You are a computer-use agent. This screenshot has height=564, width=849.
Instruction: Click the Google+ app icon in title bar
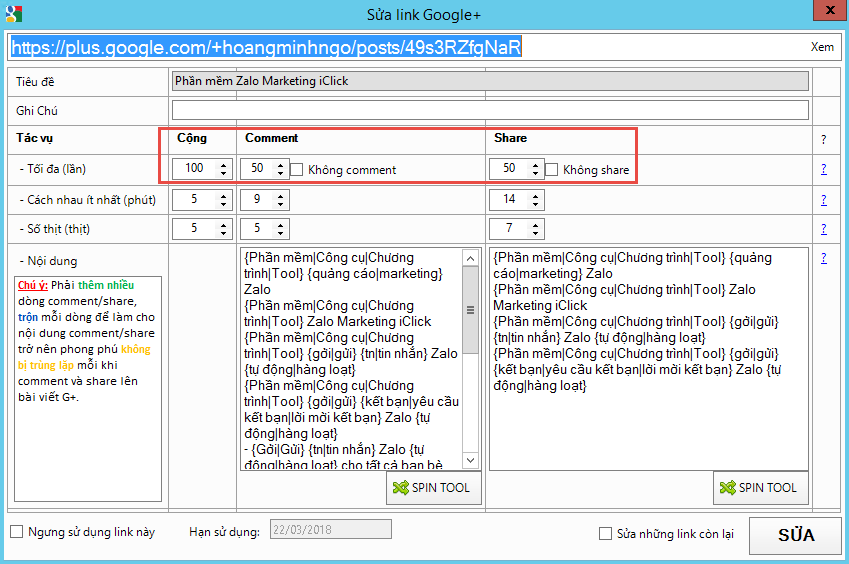(x=14, y=14)
